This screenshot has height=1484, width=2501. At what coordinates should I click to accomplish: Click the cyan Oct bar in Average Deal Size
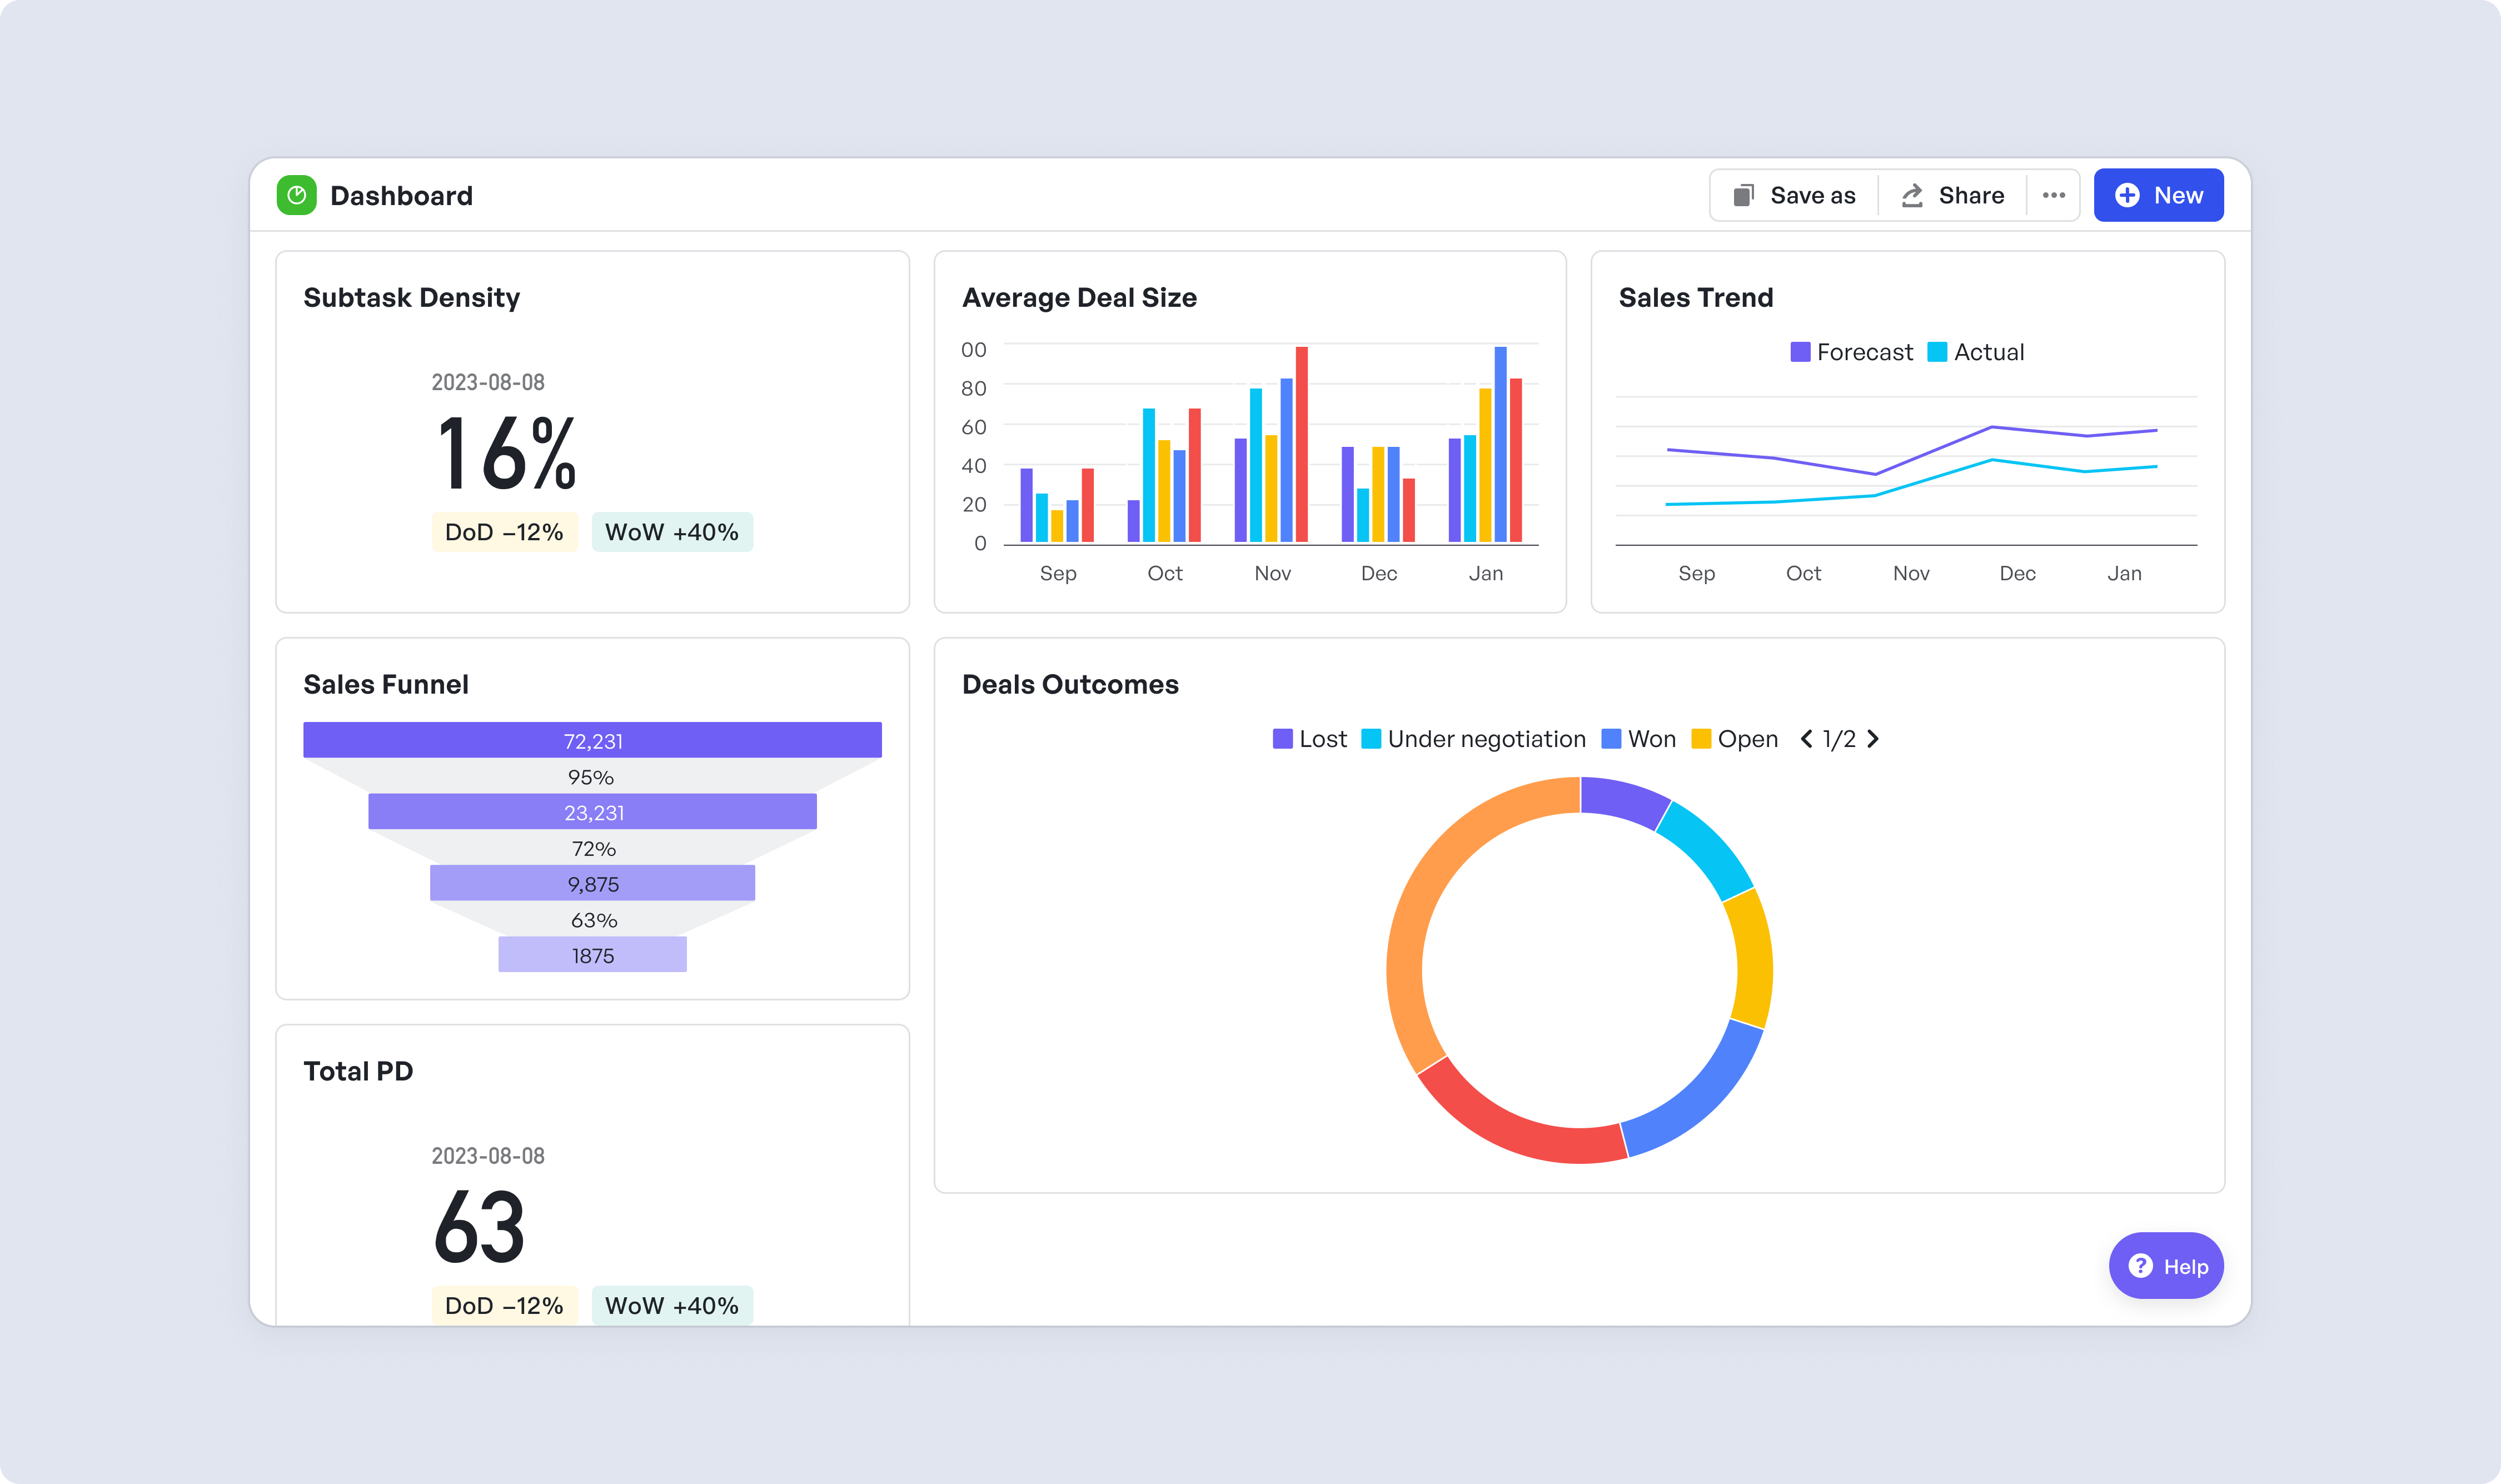[1149, 475]
